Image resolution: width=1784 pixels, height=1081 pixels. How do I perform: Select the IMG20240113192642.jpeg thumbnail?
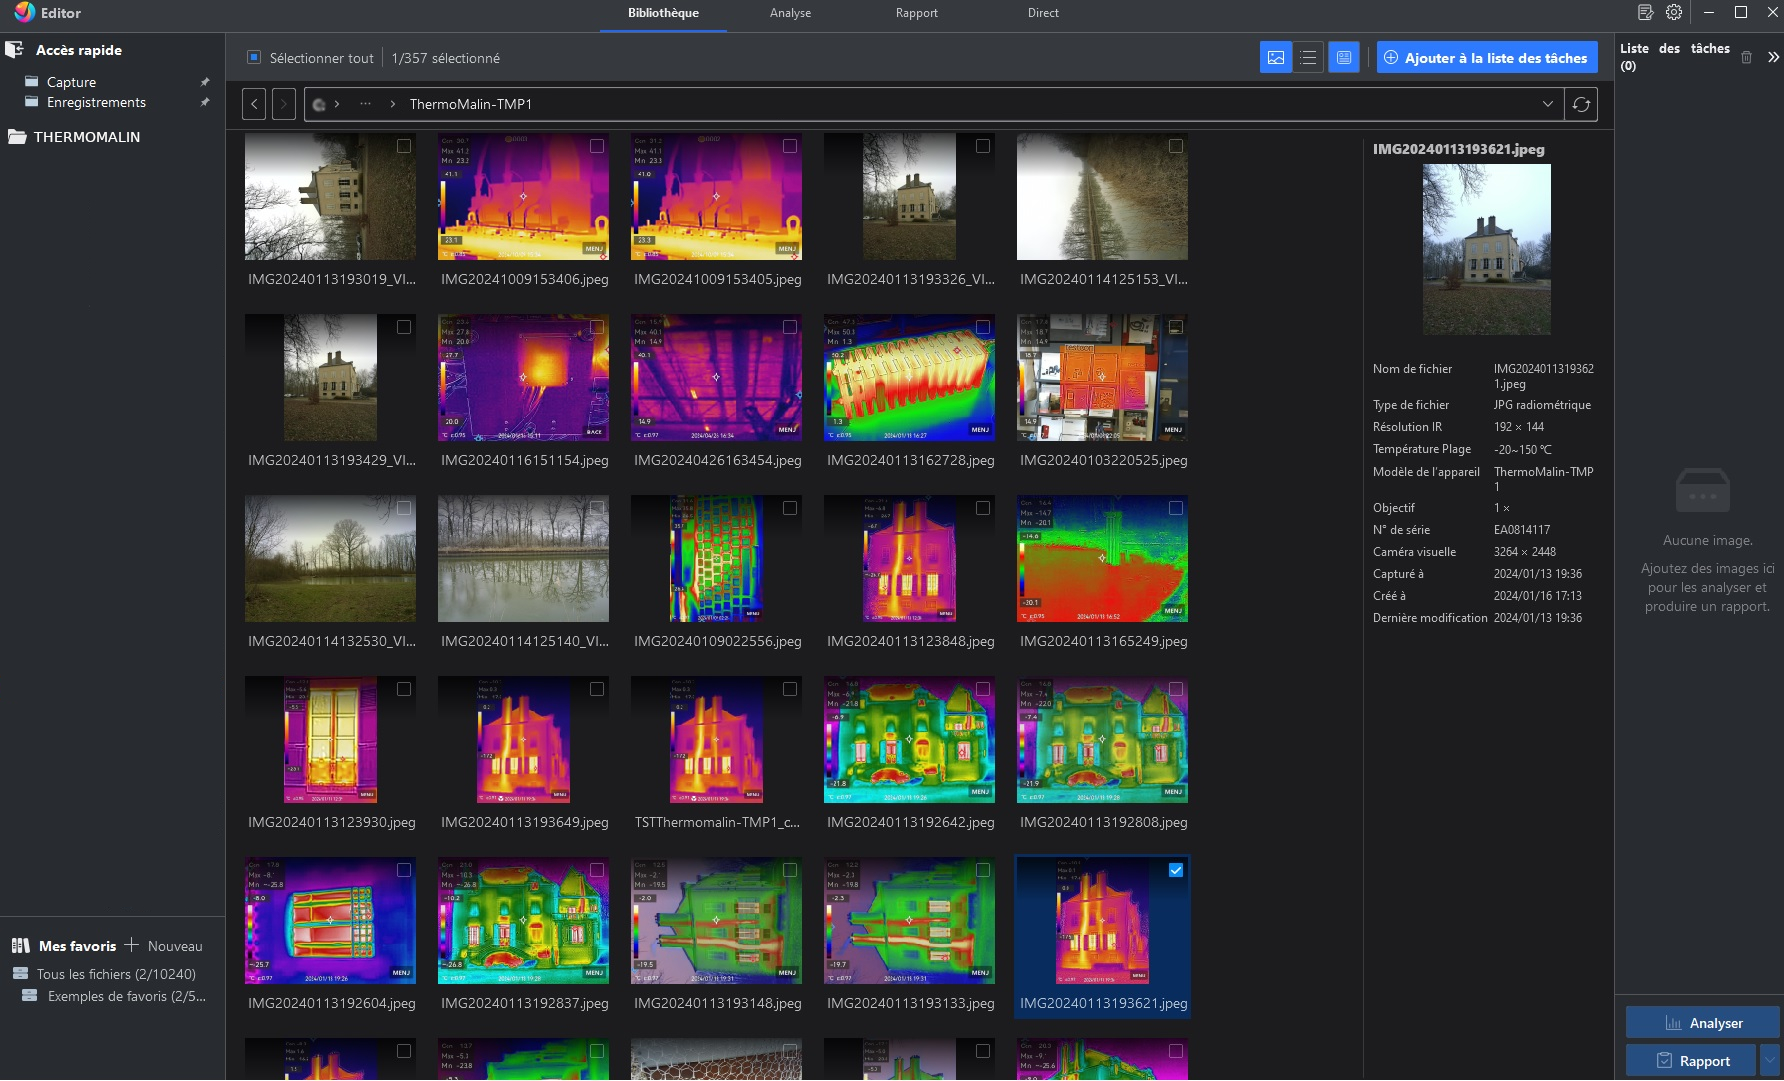click(909, 740)
